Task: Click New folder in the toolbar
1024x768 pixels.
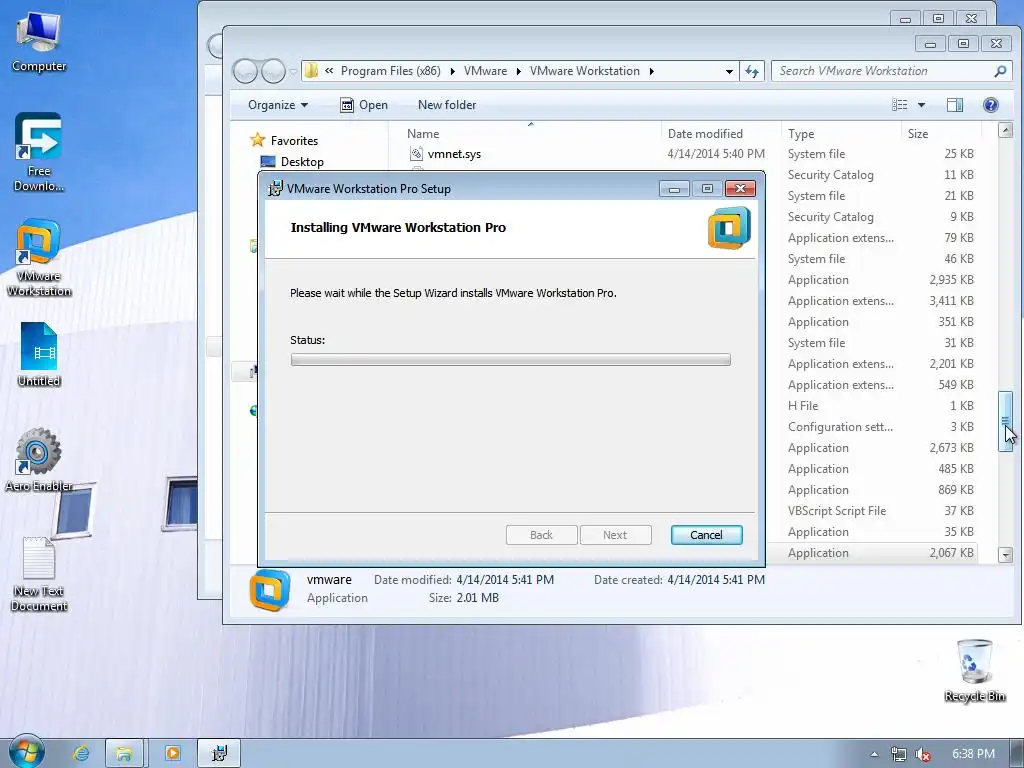Action: coord(447,105)
